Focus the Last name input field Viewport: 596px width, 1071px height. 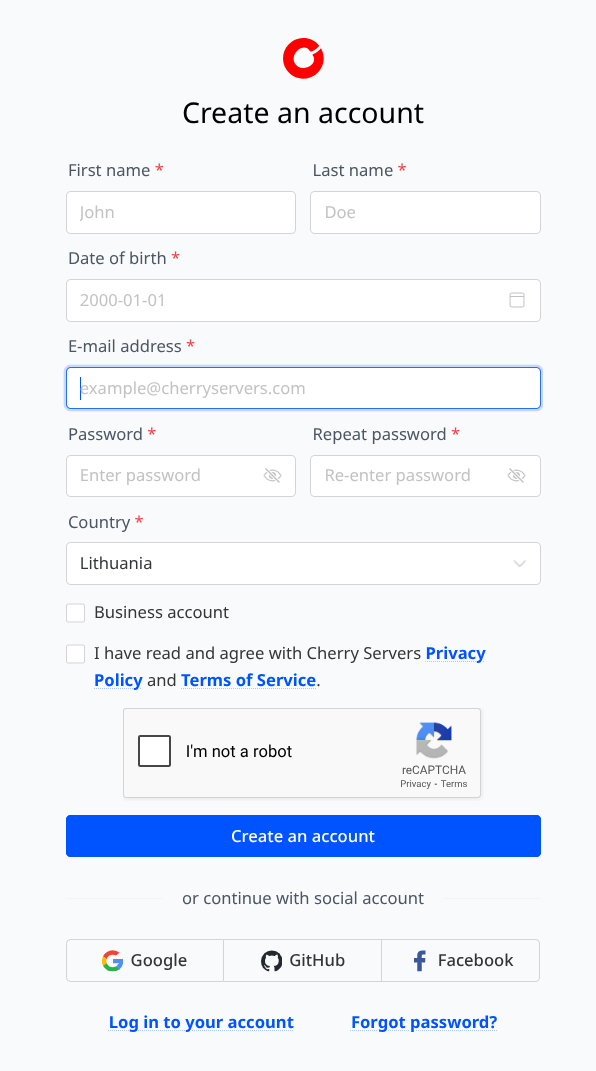click(425, 212)
